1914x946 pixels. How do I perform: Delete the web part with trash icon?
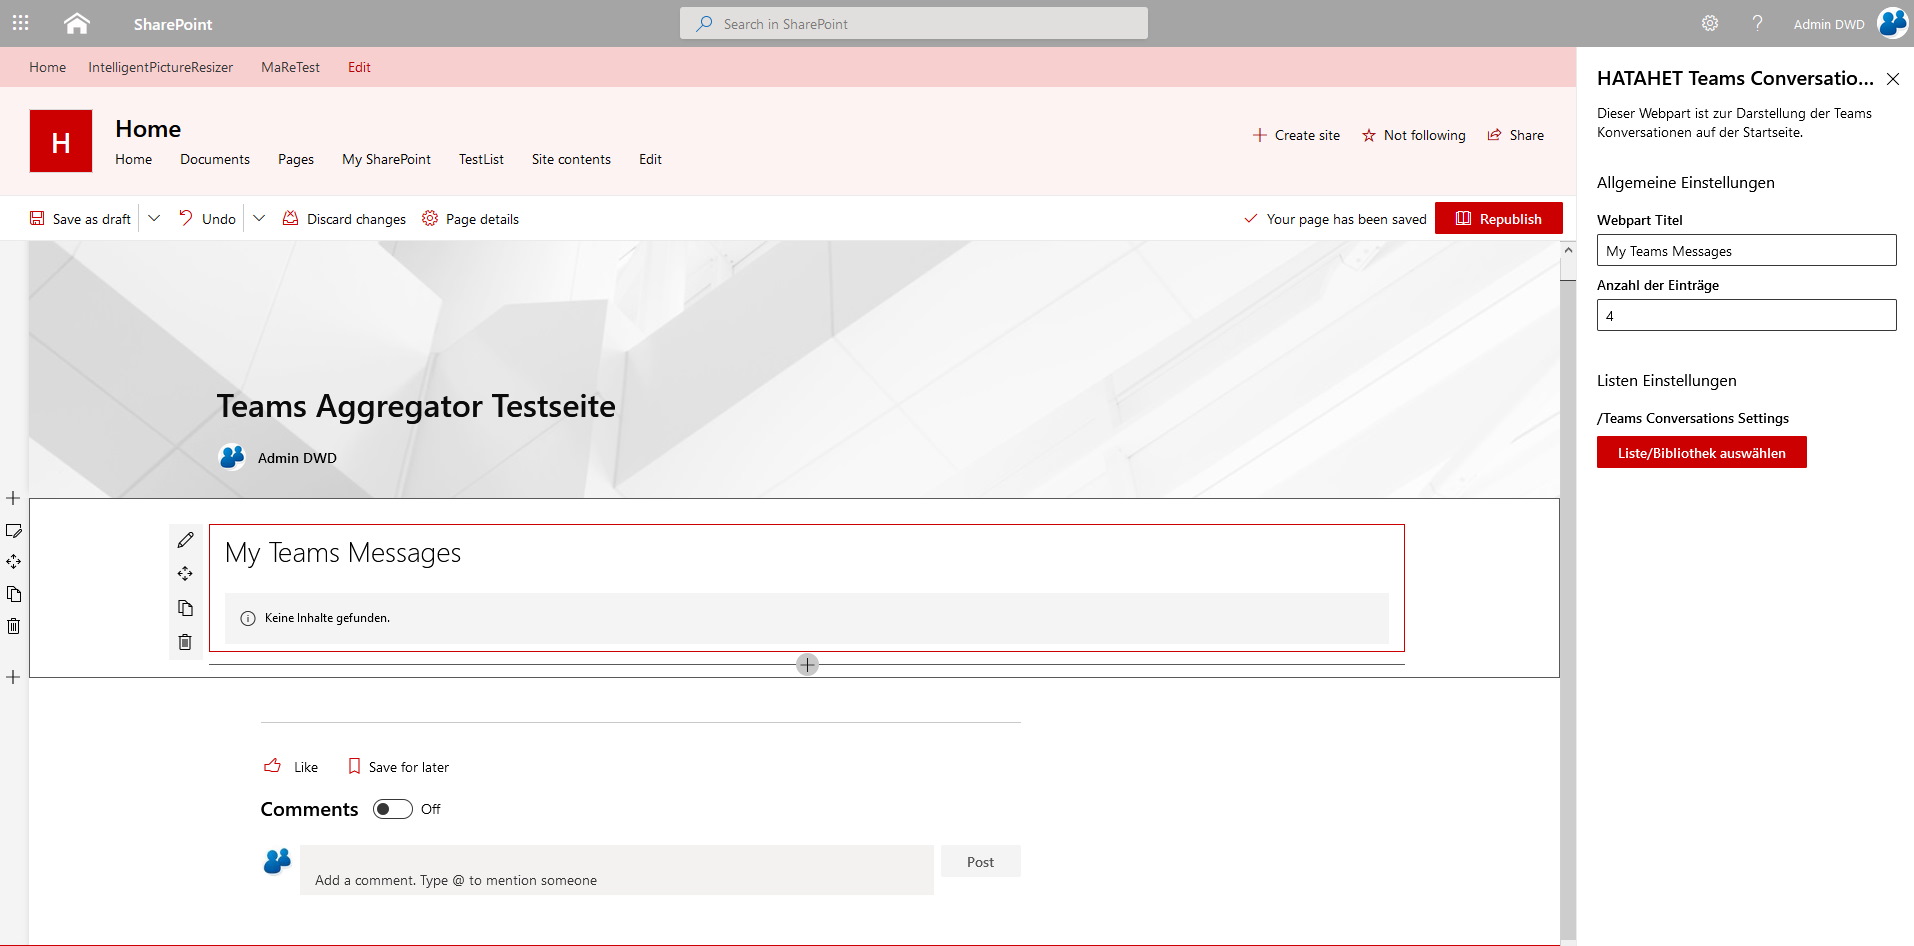point(185,642)
